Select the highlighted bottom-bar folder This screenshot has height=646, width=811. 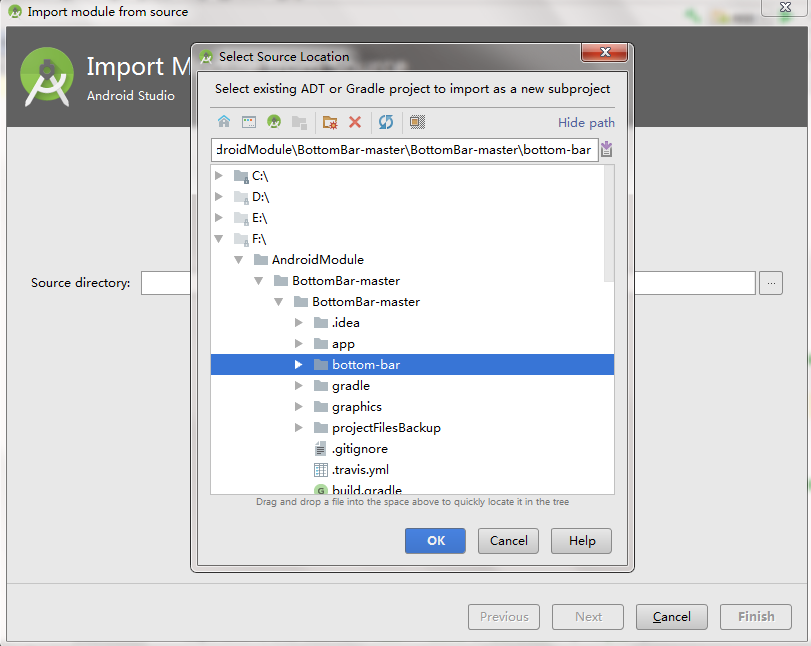(412, 365)
